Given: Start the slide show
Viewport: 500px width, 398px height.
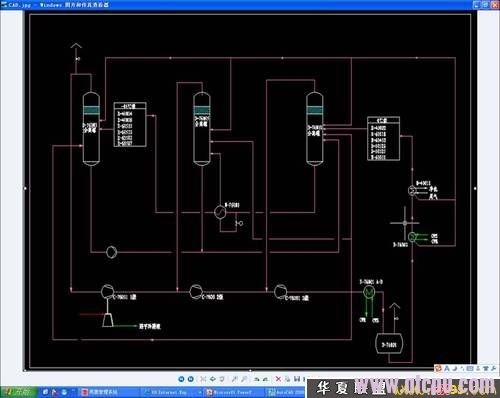Looking at the screenshot, I should click(221, 379).
